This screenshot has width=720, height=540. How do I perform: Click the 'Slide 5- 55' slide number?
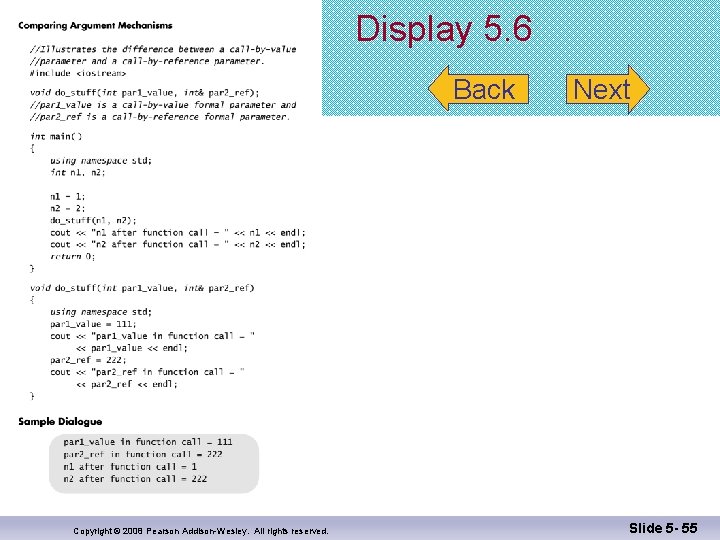coord(663,528)
